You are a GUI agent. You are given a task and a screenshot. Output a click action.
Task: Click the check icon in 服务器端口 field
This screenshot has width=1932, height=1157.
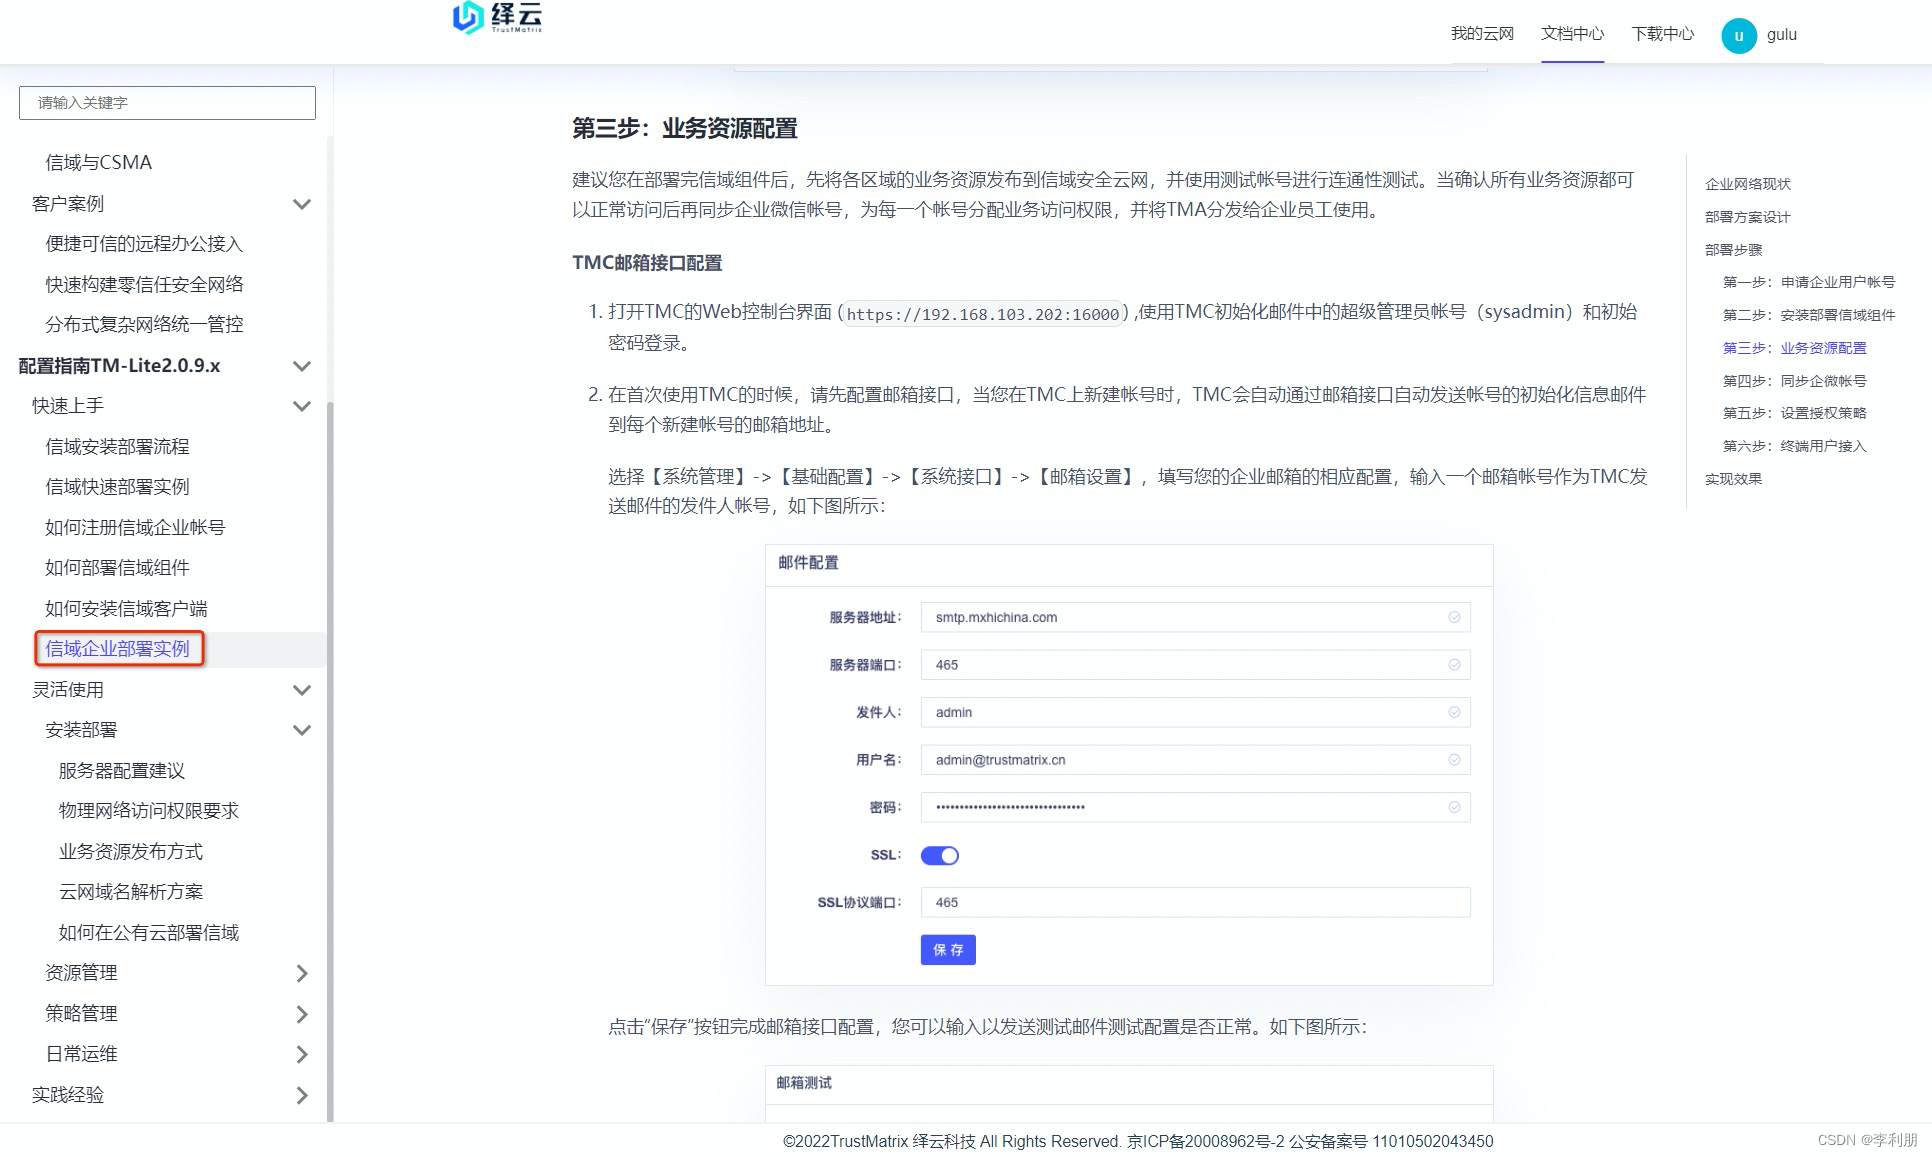tap(1454, 665)
